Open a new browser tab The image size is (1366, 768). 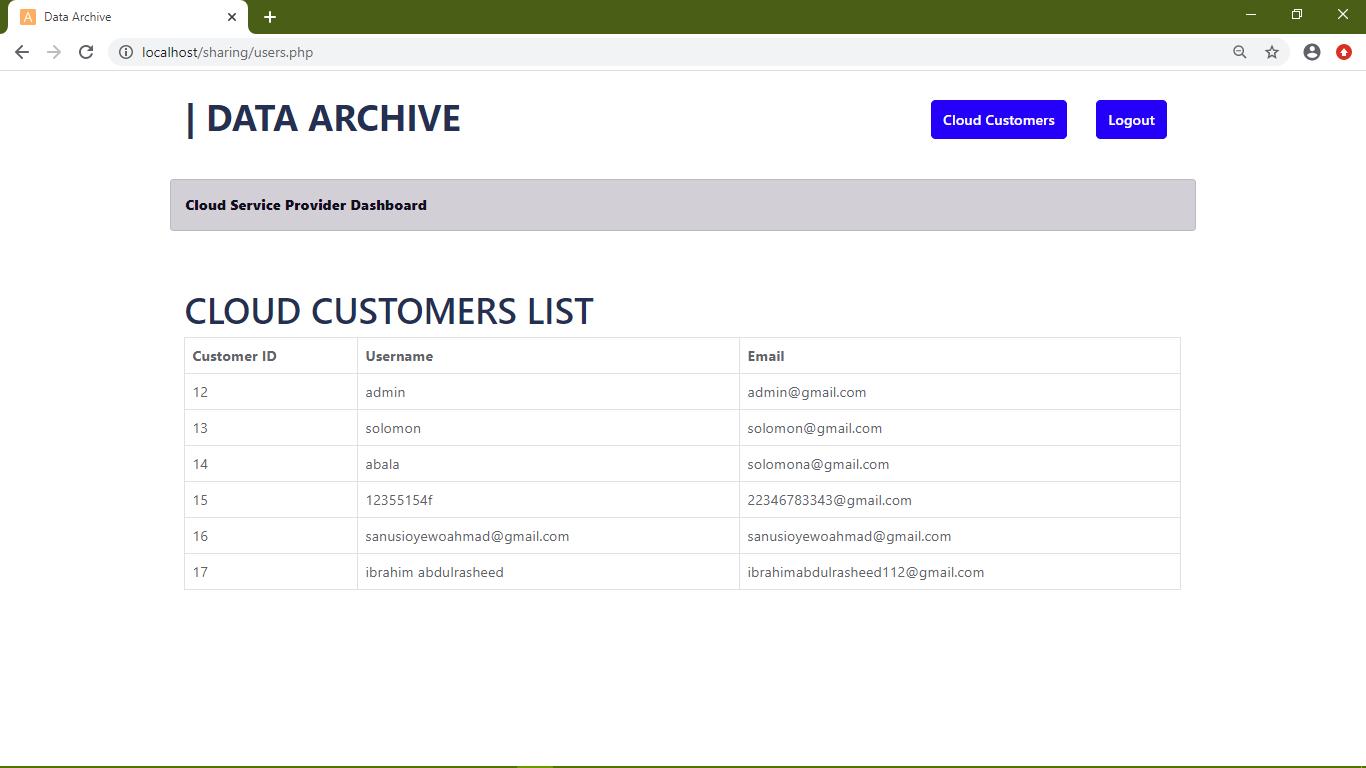click(x=270, y=17)
